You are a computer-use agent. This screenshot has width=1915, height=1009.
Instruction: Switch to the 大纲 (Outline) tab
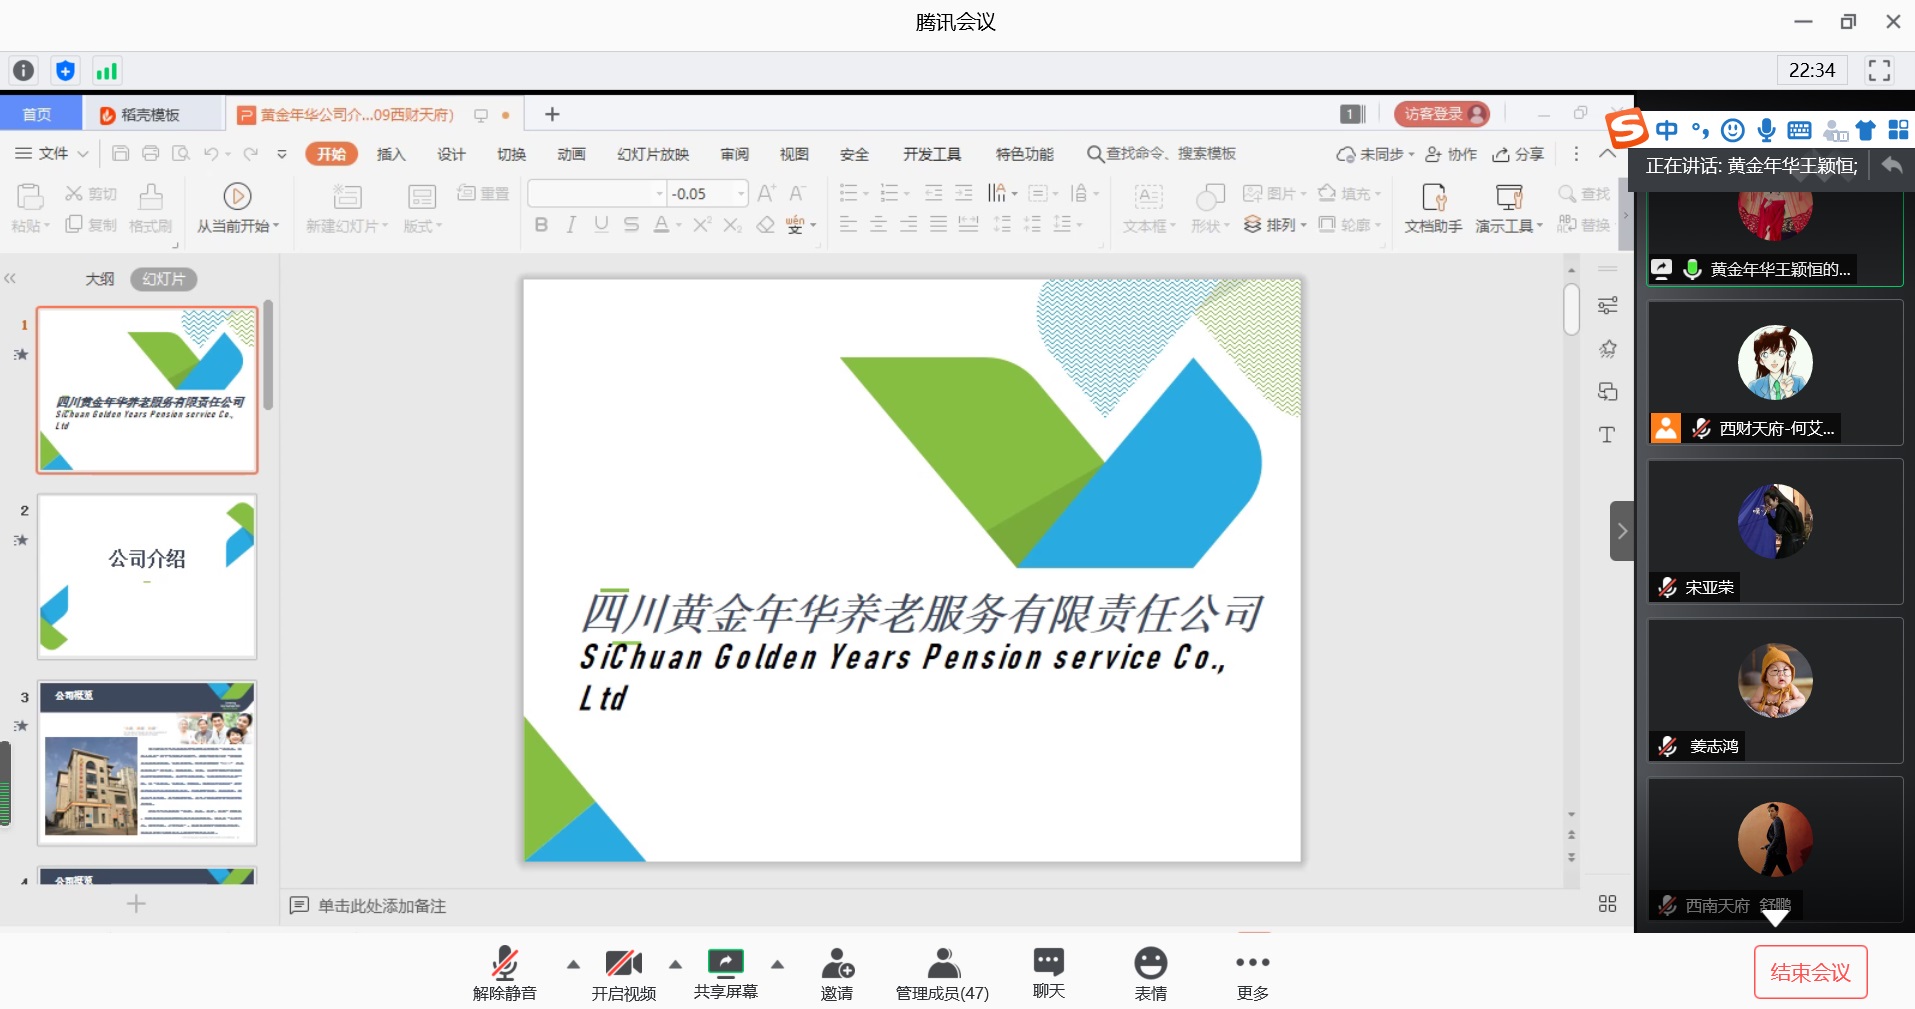98,279
